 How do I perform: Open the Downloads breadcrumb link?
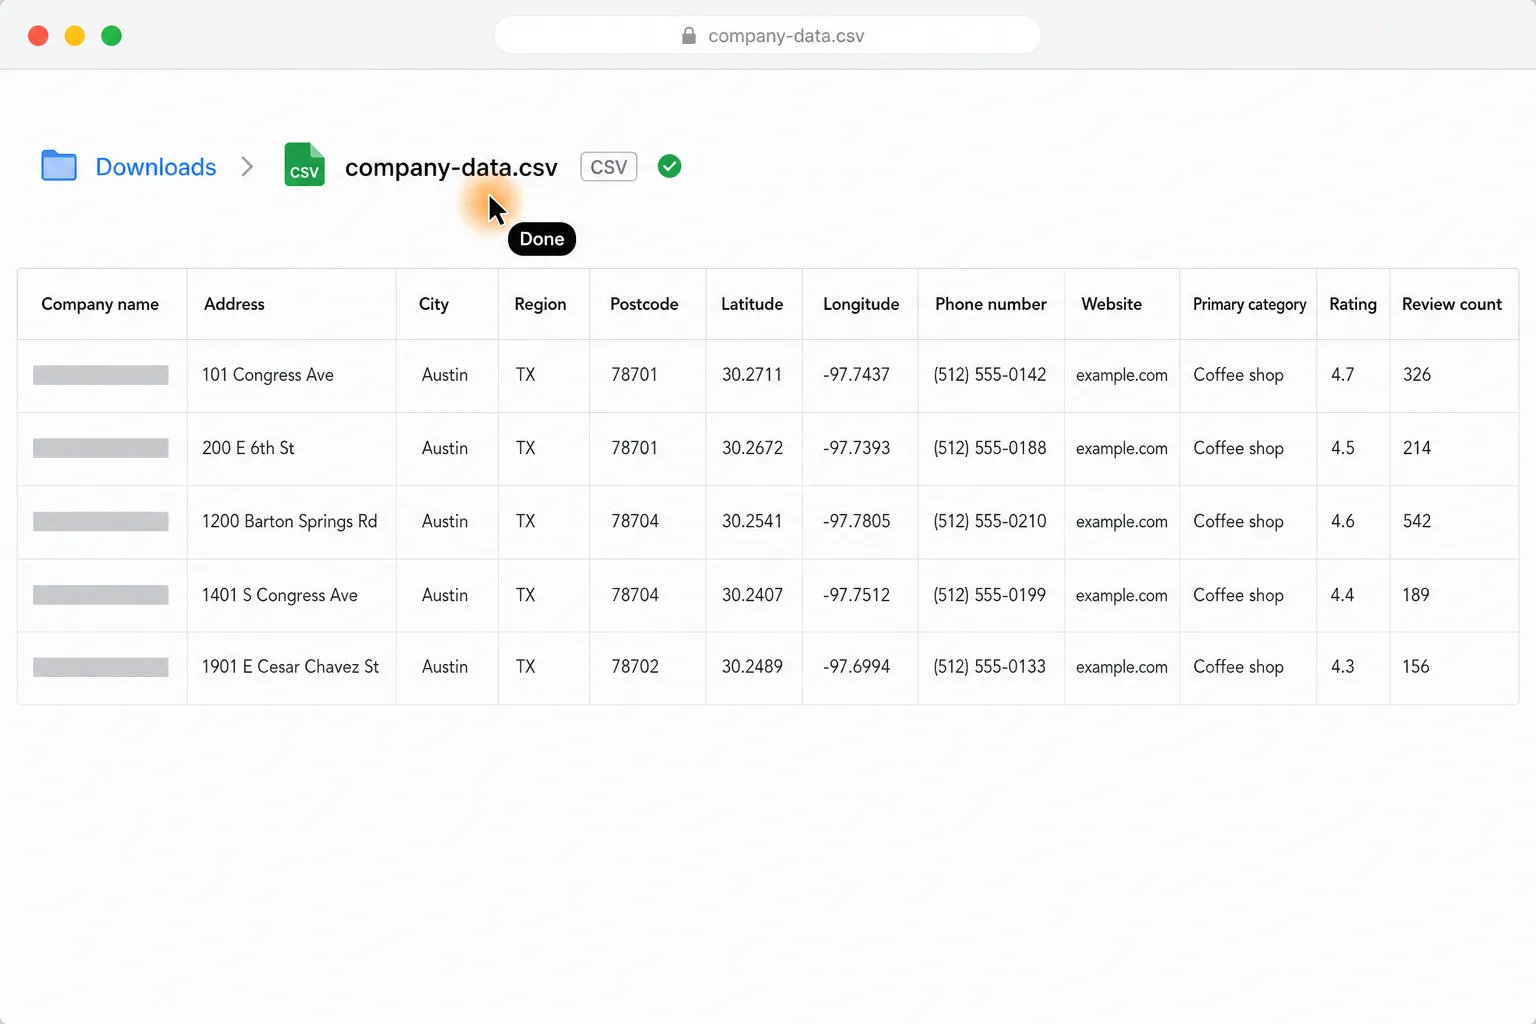[x=156, y=167]
